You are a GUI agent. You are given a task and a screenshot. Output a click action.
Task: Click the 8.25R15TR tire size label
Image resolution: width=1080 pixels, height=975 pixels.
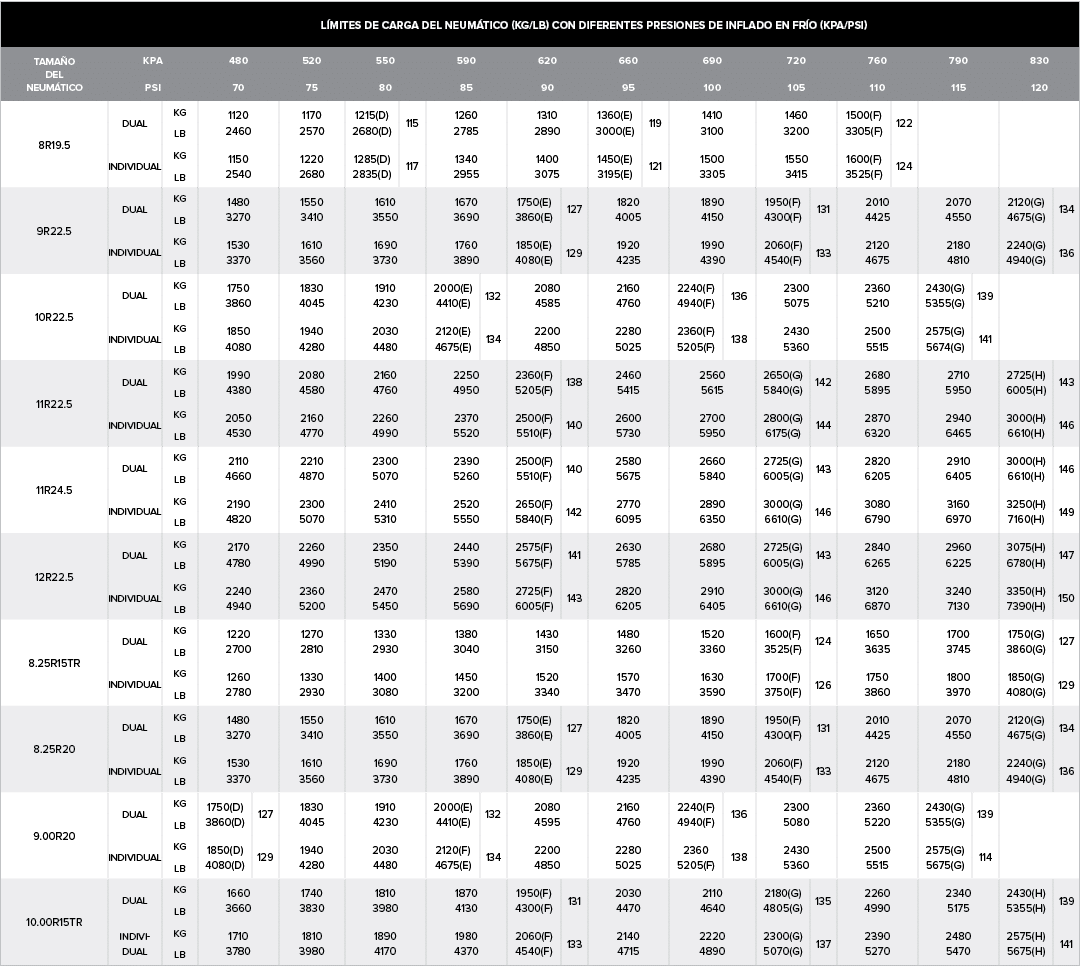[x=54, y=663]
